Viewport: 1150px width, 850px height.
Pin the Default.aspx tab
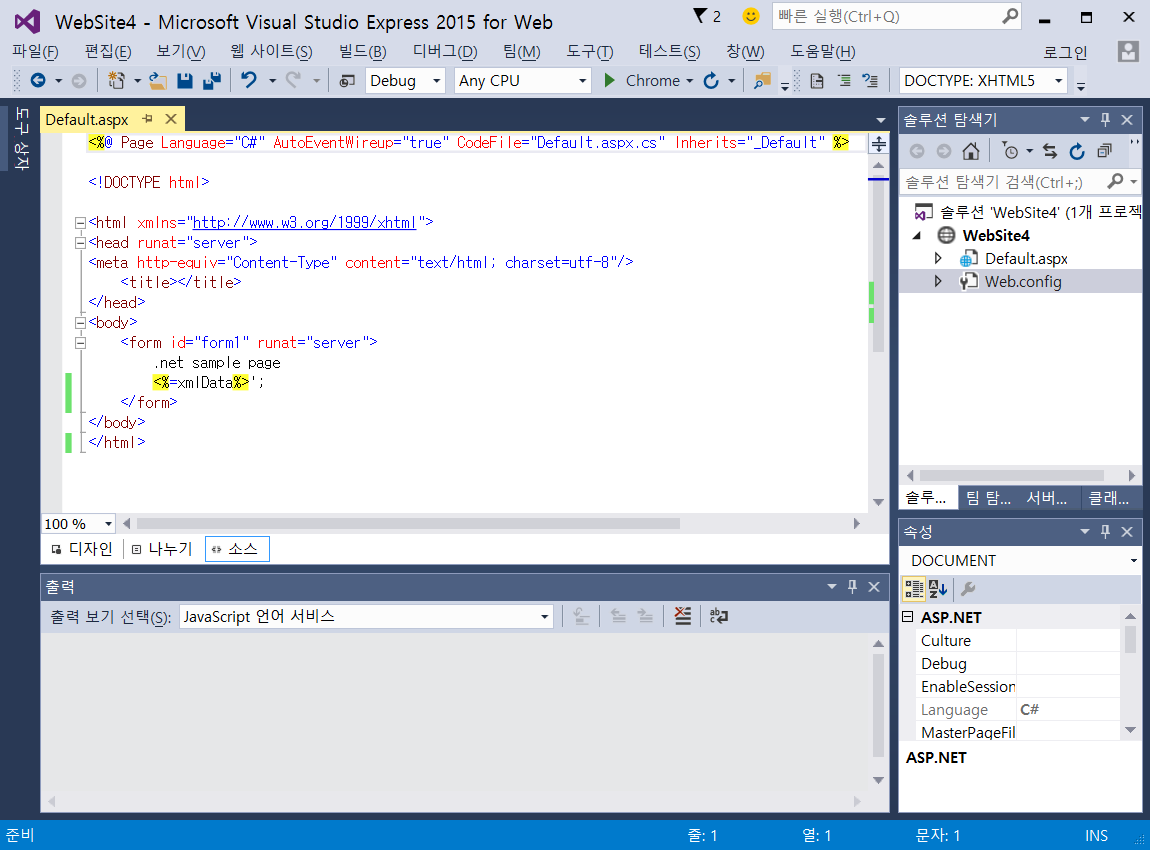coord(148,119)
